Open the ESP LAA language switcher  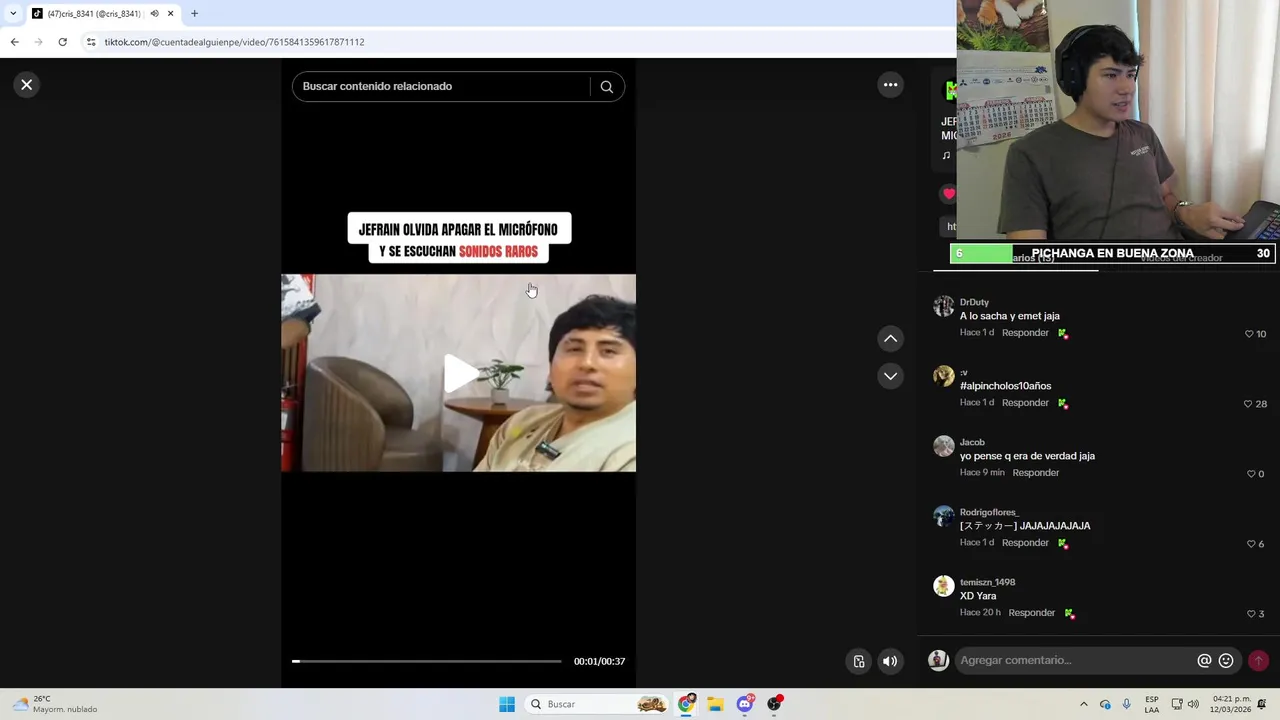1152,704
